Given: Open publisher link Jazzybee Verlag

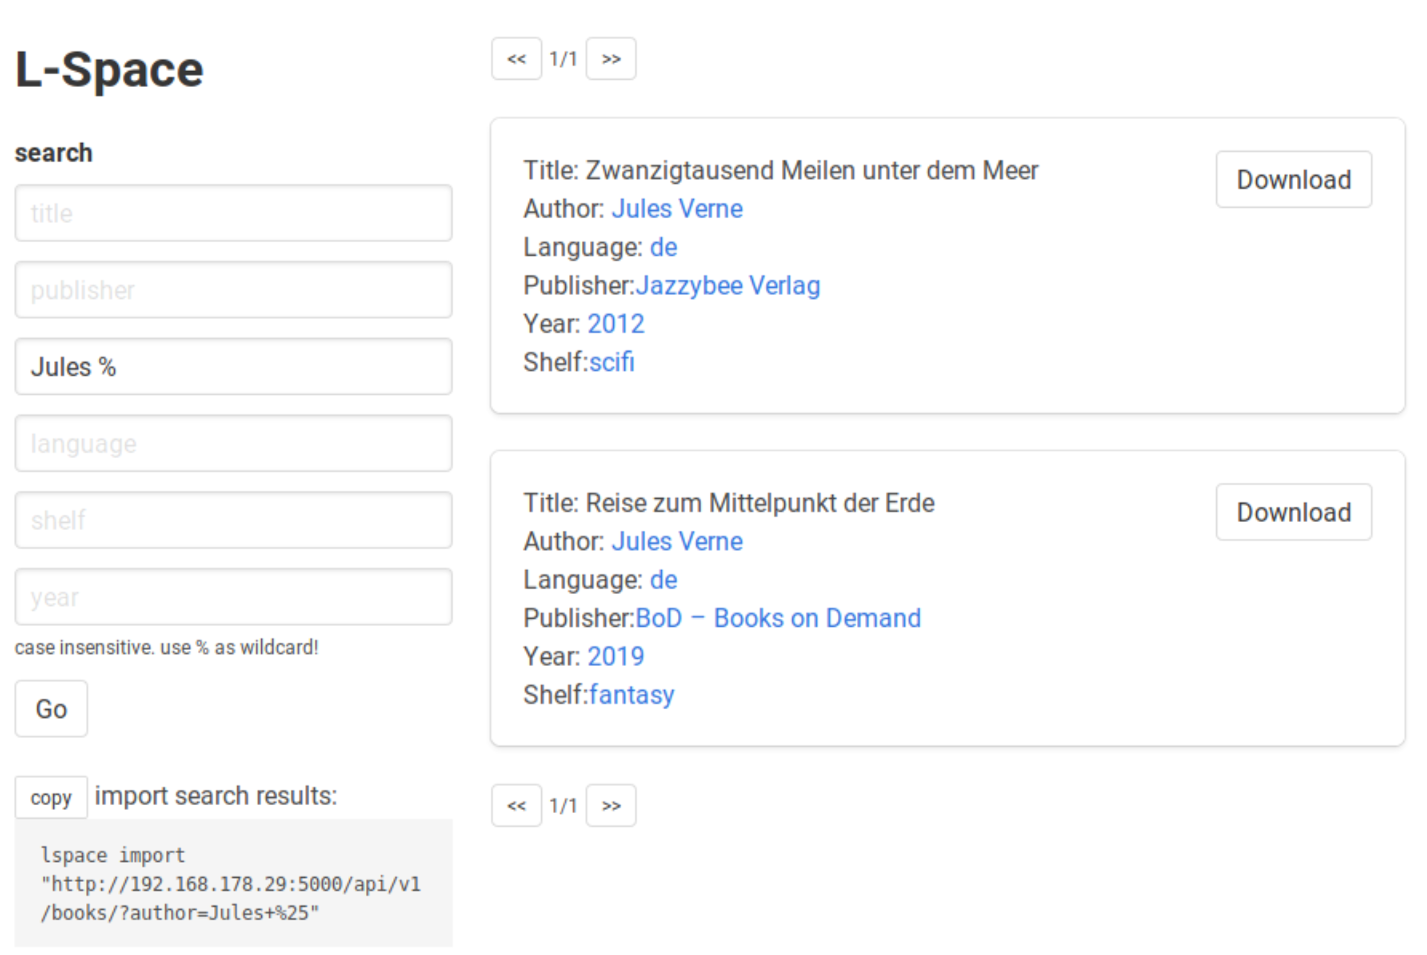Looking at the screenshot, I should 727,285.
